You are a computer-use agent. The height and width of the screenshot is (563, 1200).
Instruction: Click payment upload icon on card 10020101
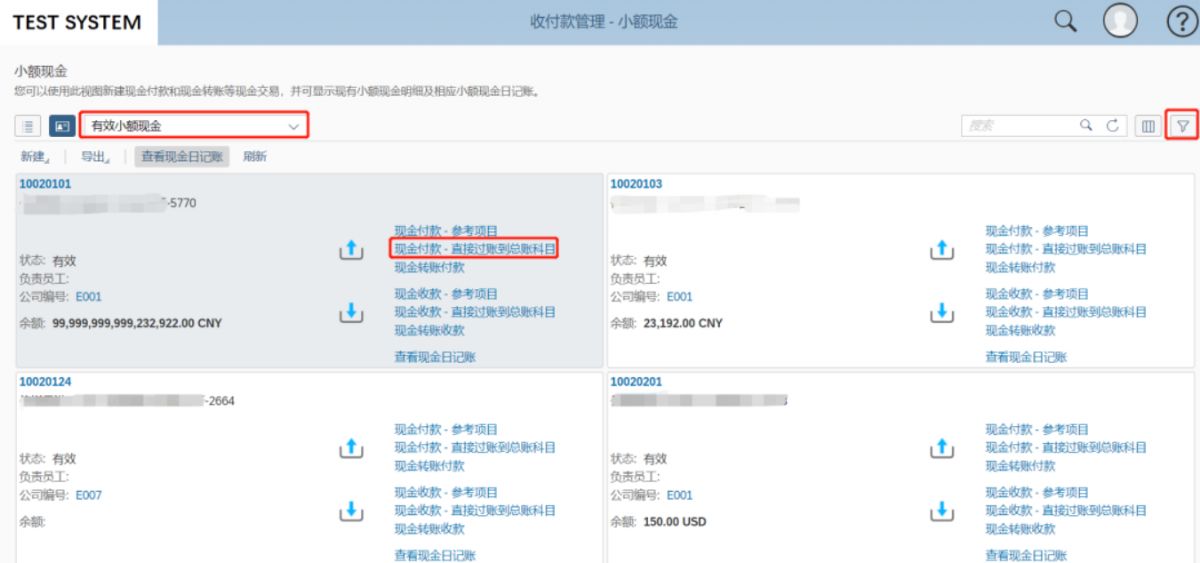350,250
